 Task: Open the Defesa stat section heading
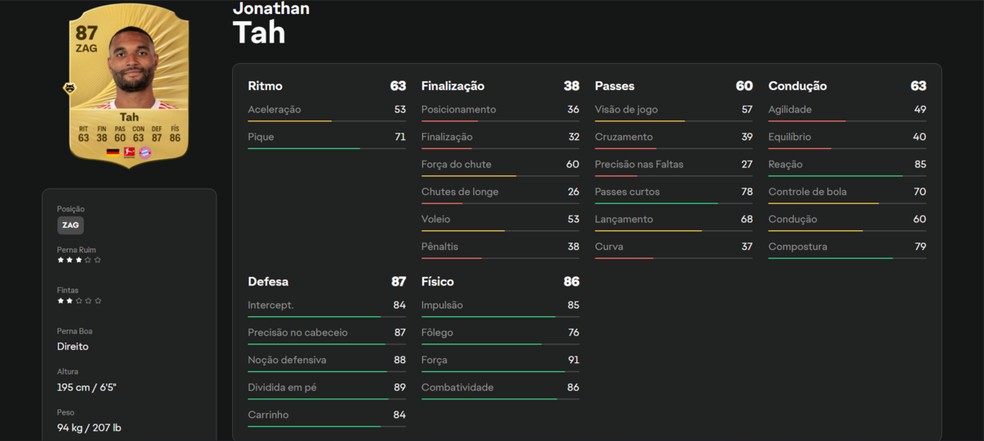tap(268, 282)
